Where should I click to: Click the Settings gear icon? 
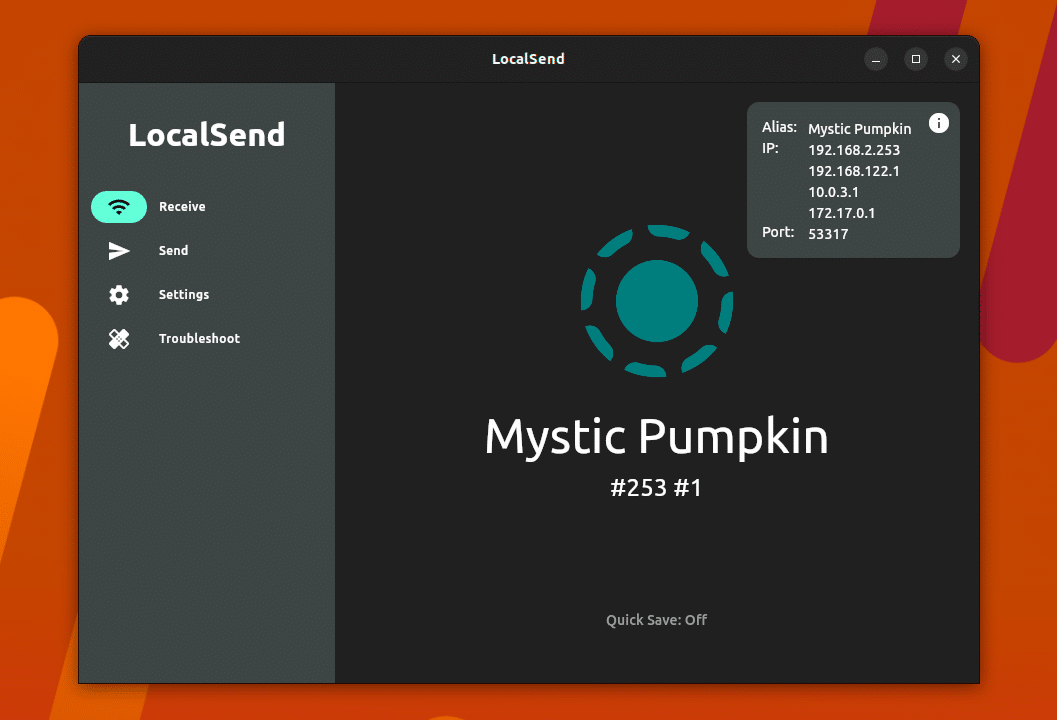(119, 295)
